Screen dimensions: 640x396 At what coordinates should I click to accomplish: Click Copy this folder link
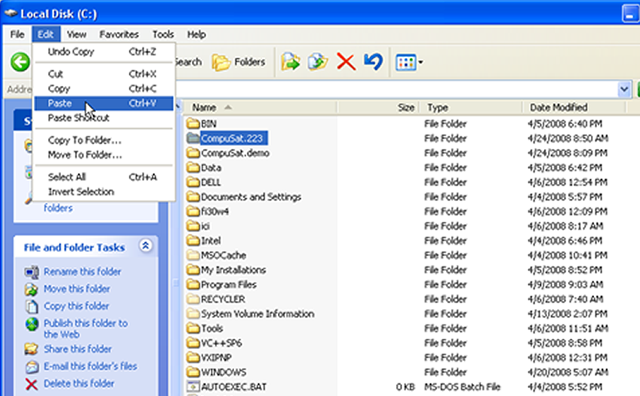[x=76, y=306]
